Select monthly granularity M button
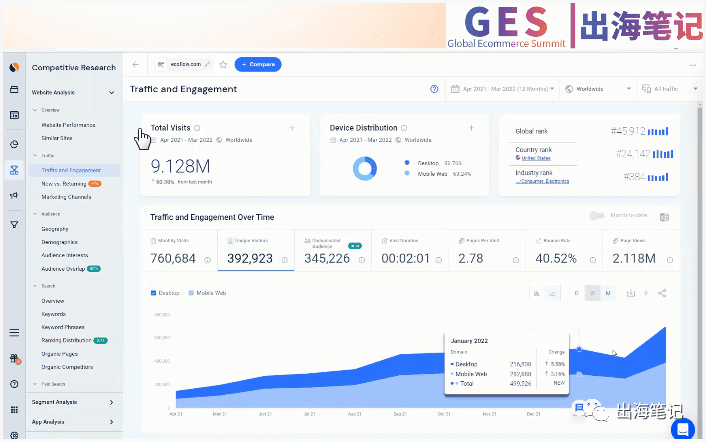 coord(608,293)
